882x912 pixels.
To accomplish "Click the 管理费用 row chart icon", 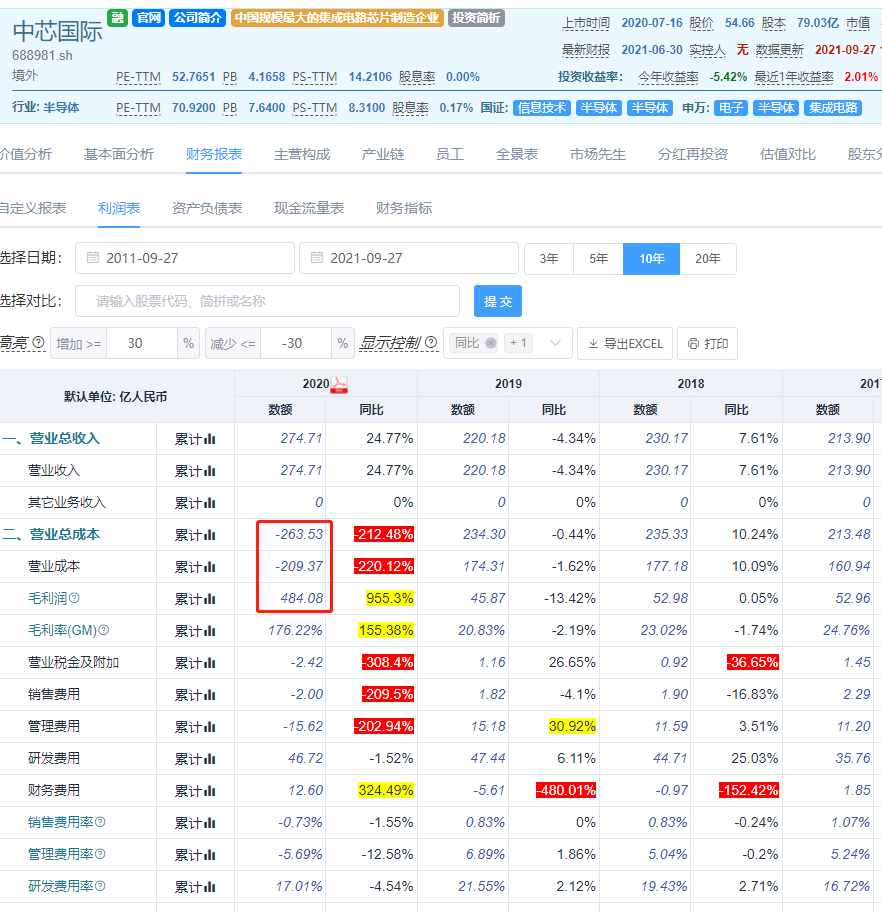I will pyautogui.click(x=210, y=727).
